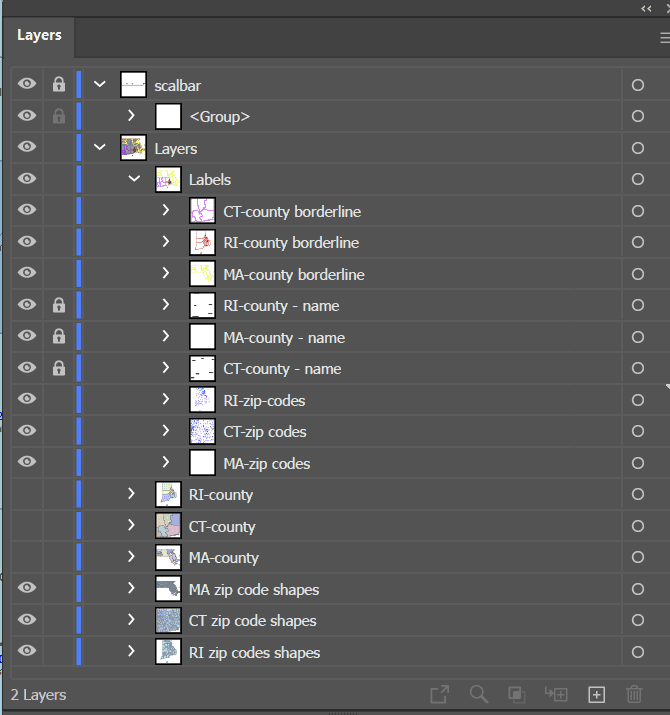Open Layers panel hamburger menu

(665, 38)
